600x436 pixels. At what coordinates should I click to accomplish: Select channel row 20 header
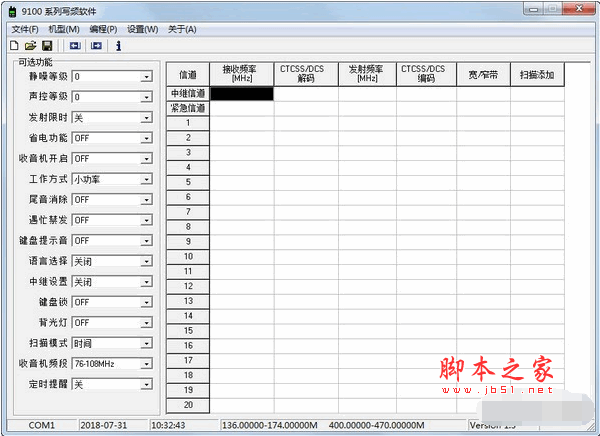(x=188, y=405)
